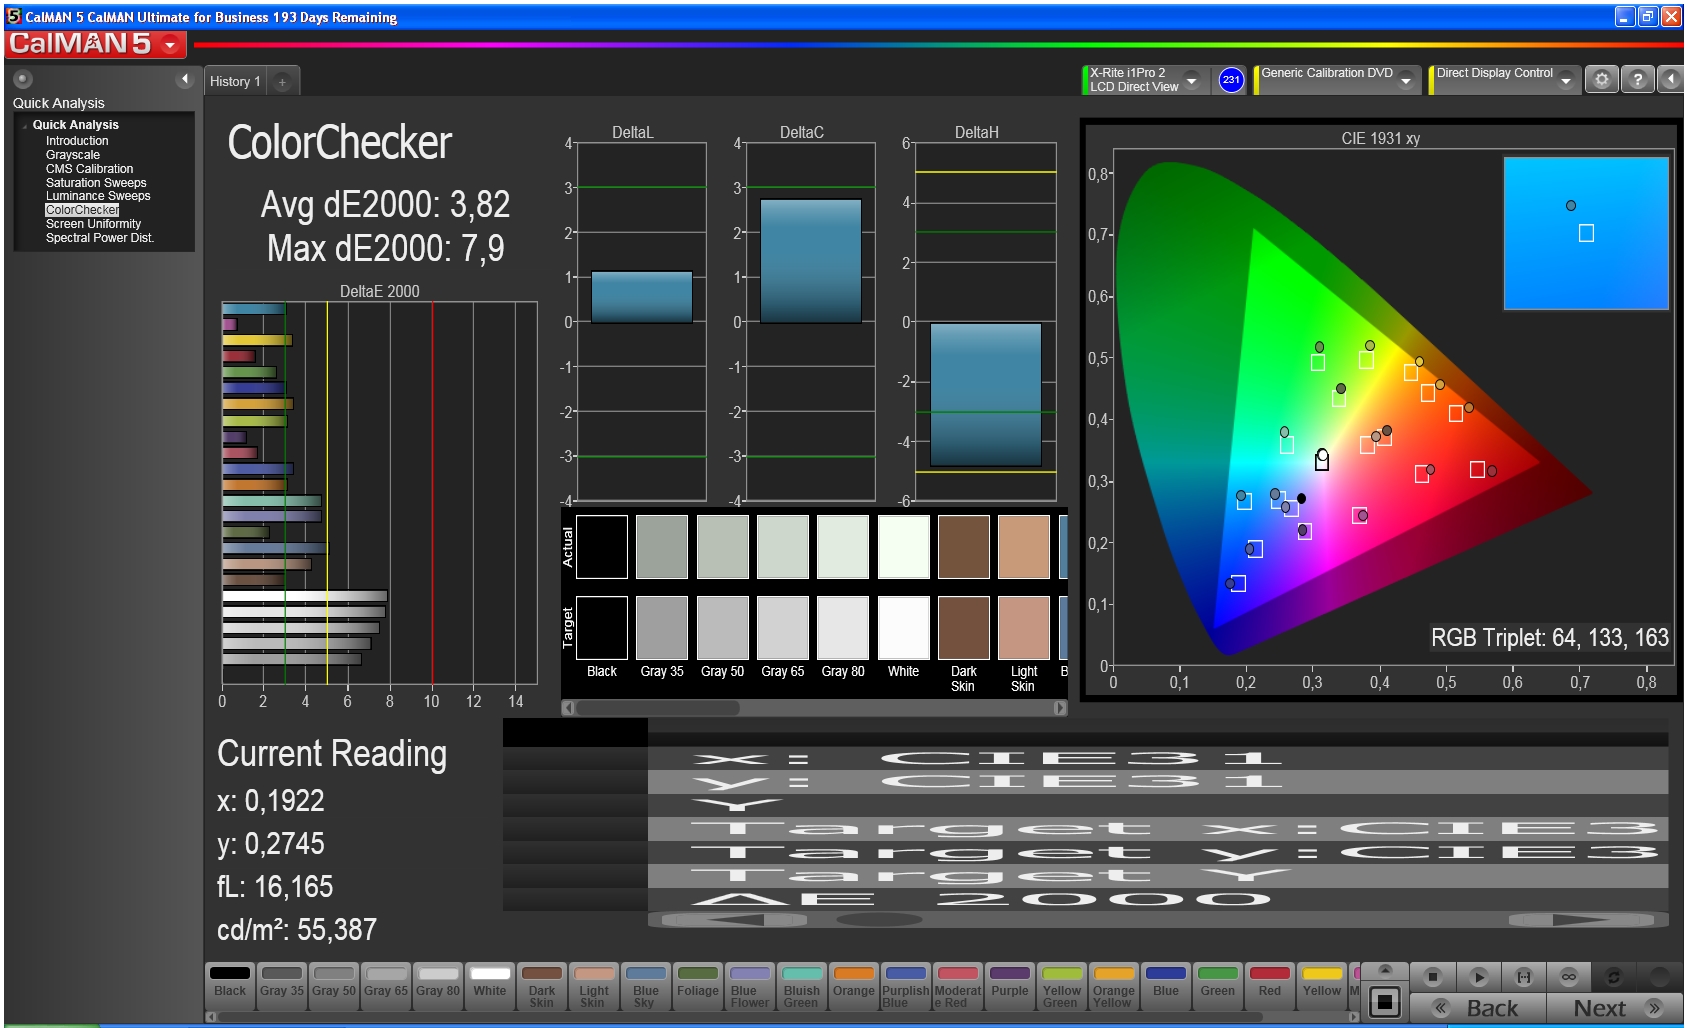Image resolution: width=1688 pixels, height=1028 pixels.
Task: Select the Orange patch button
Action: tap(854, 986)
